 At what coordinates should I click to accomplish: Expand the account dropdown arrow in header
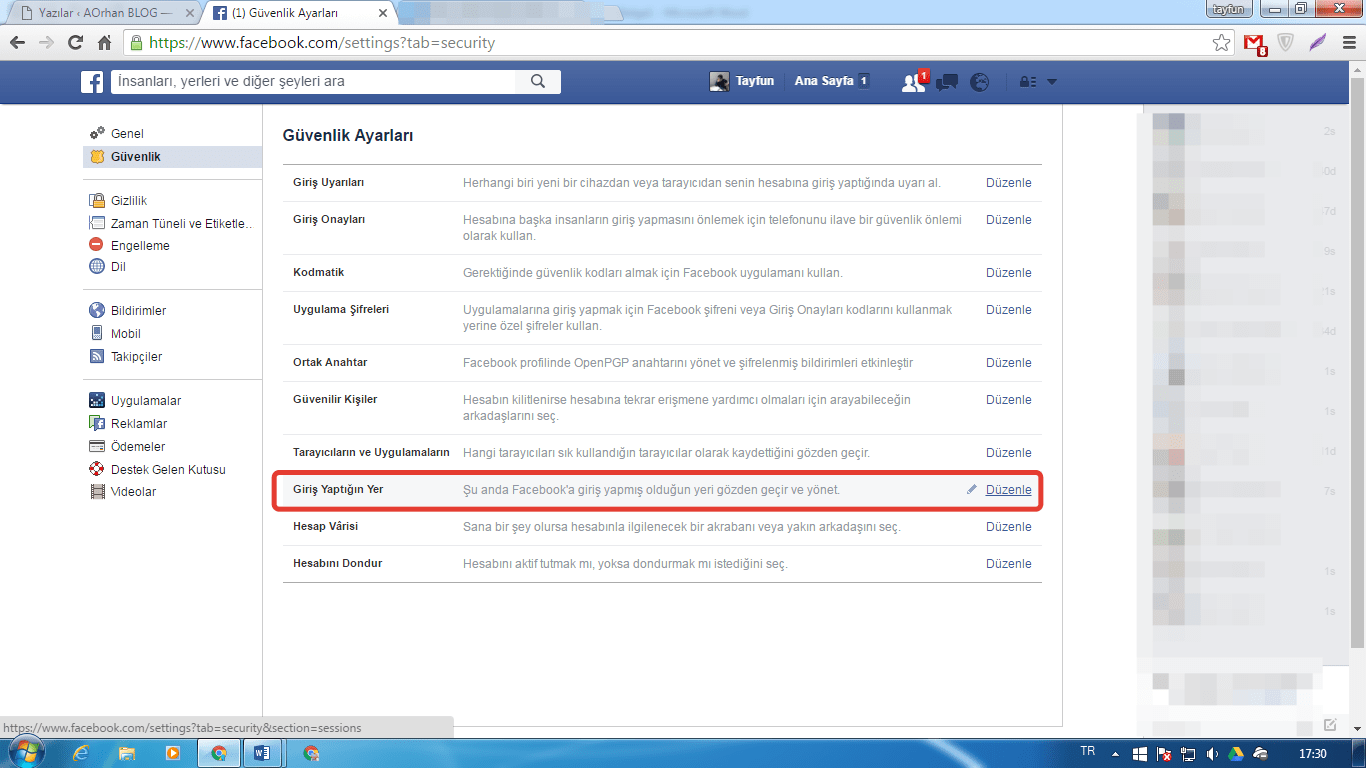point(1051,82)
